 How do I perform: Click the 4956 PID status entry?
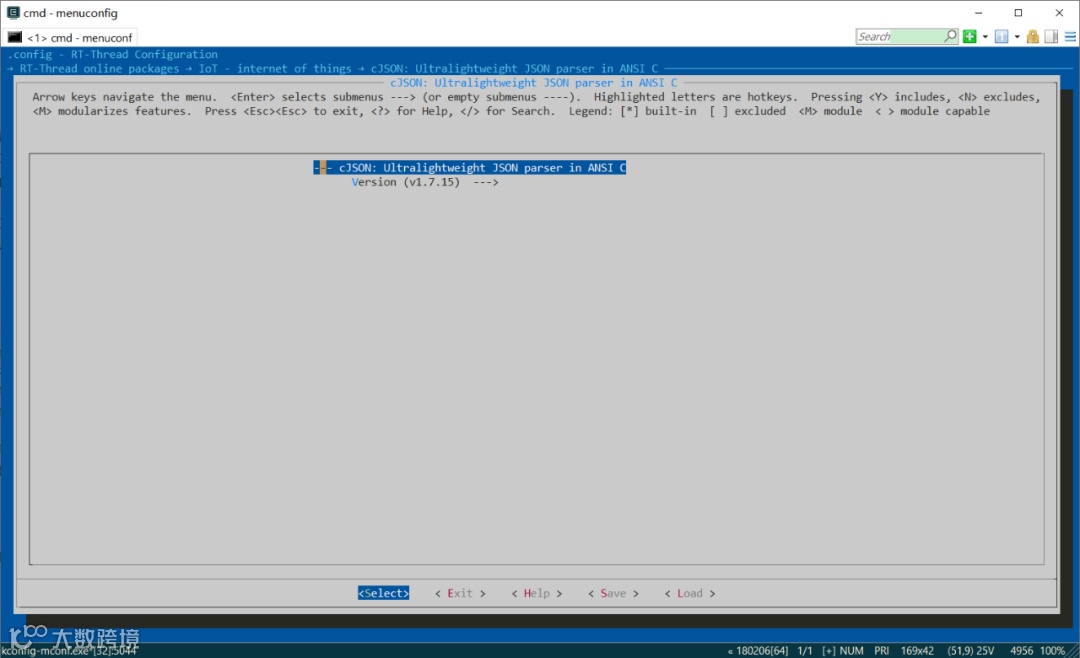coord(1021,650)
